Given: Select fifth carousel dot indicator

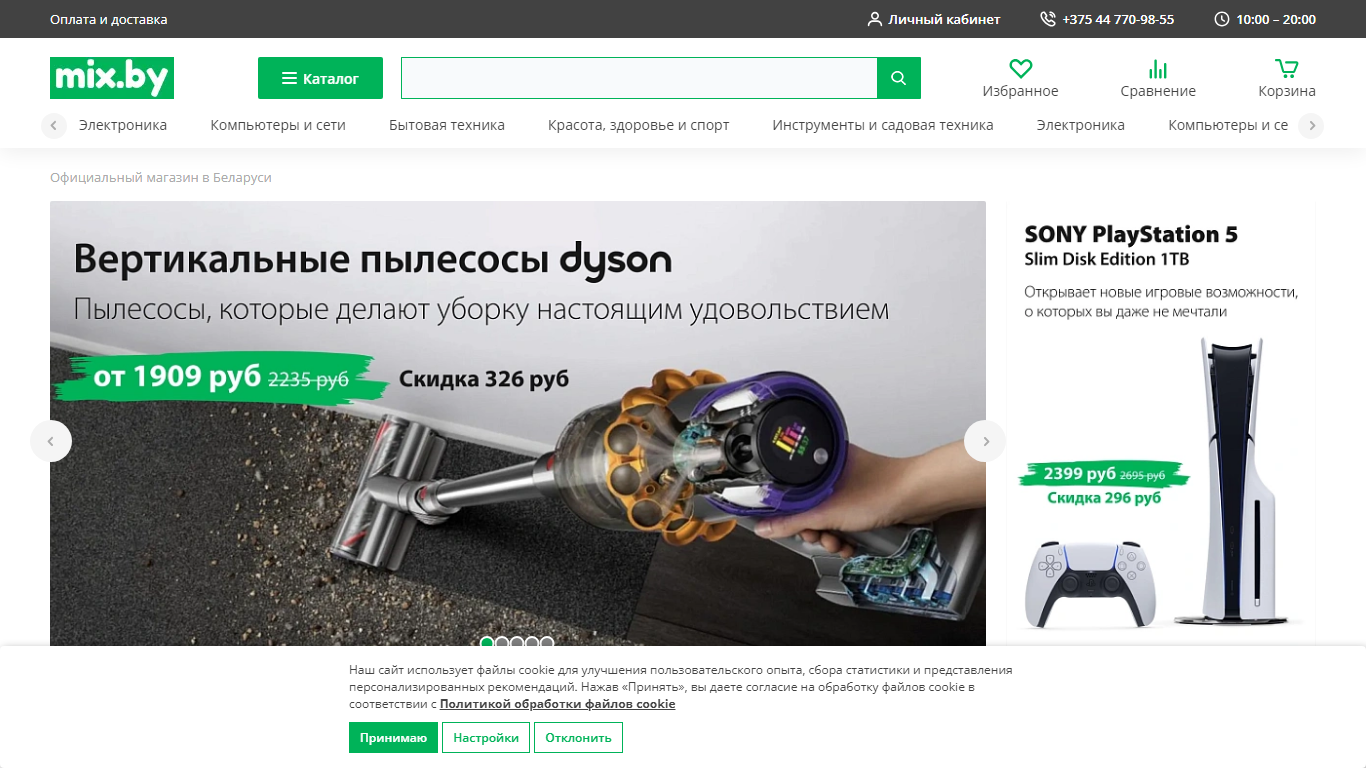Looking at the screenshot, I should [x=547, y=642].
